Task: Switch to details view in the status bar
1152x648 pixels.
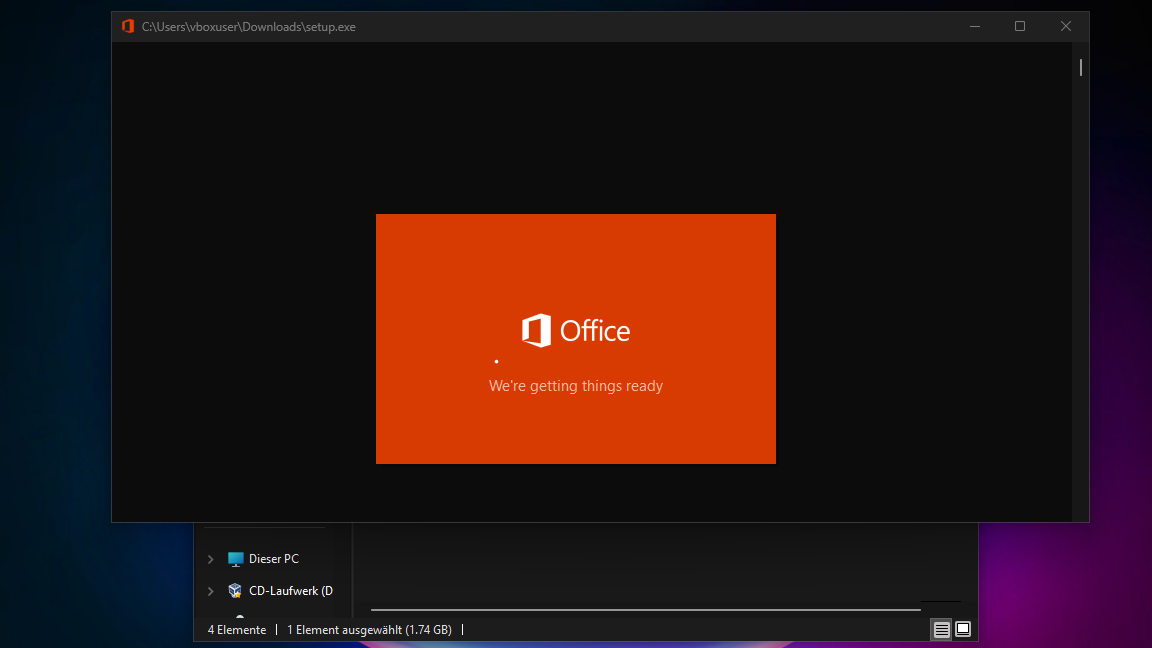Action: [941, 630]
